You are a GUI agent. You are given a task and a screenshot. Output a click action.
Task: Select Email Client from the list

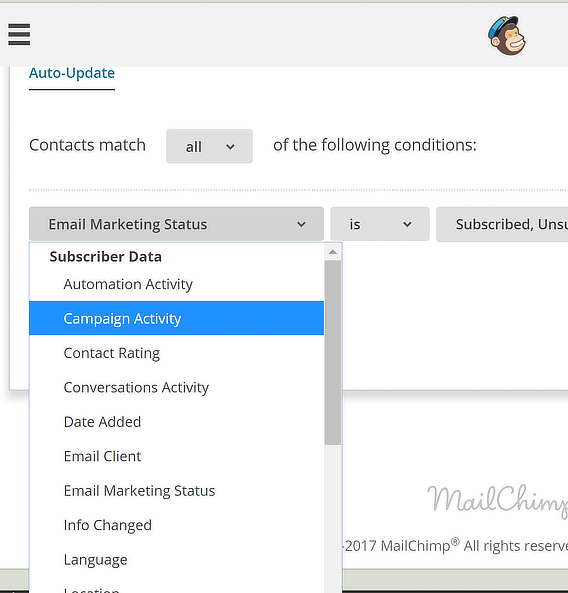(176, 456)
